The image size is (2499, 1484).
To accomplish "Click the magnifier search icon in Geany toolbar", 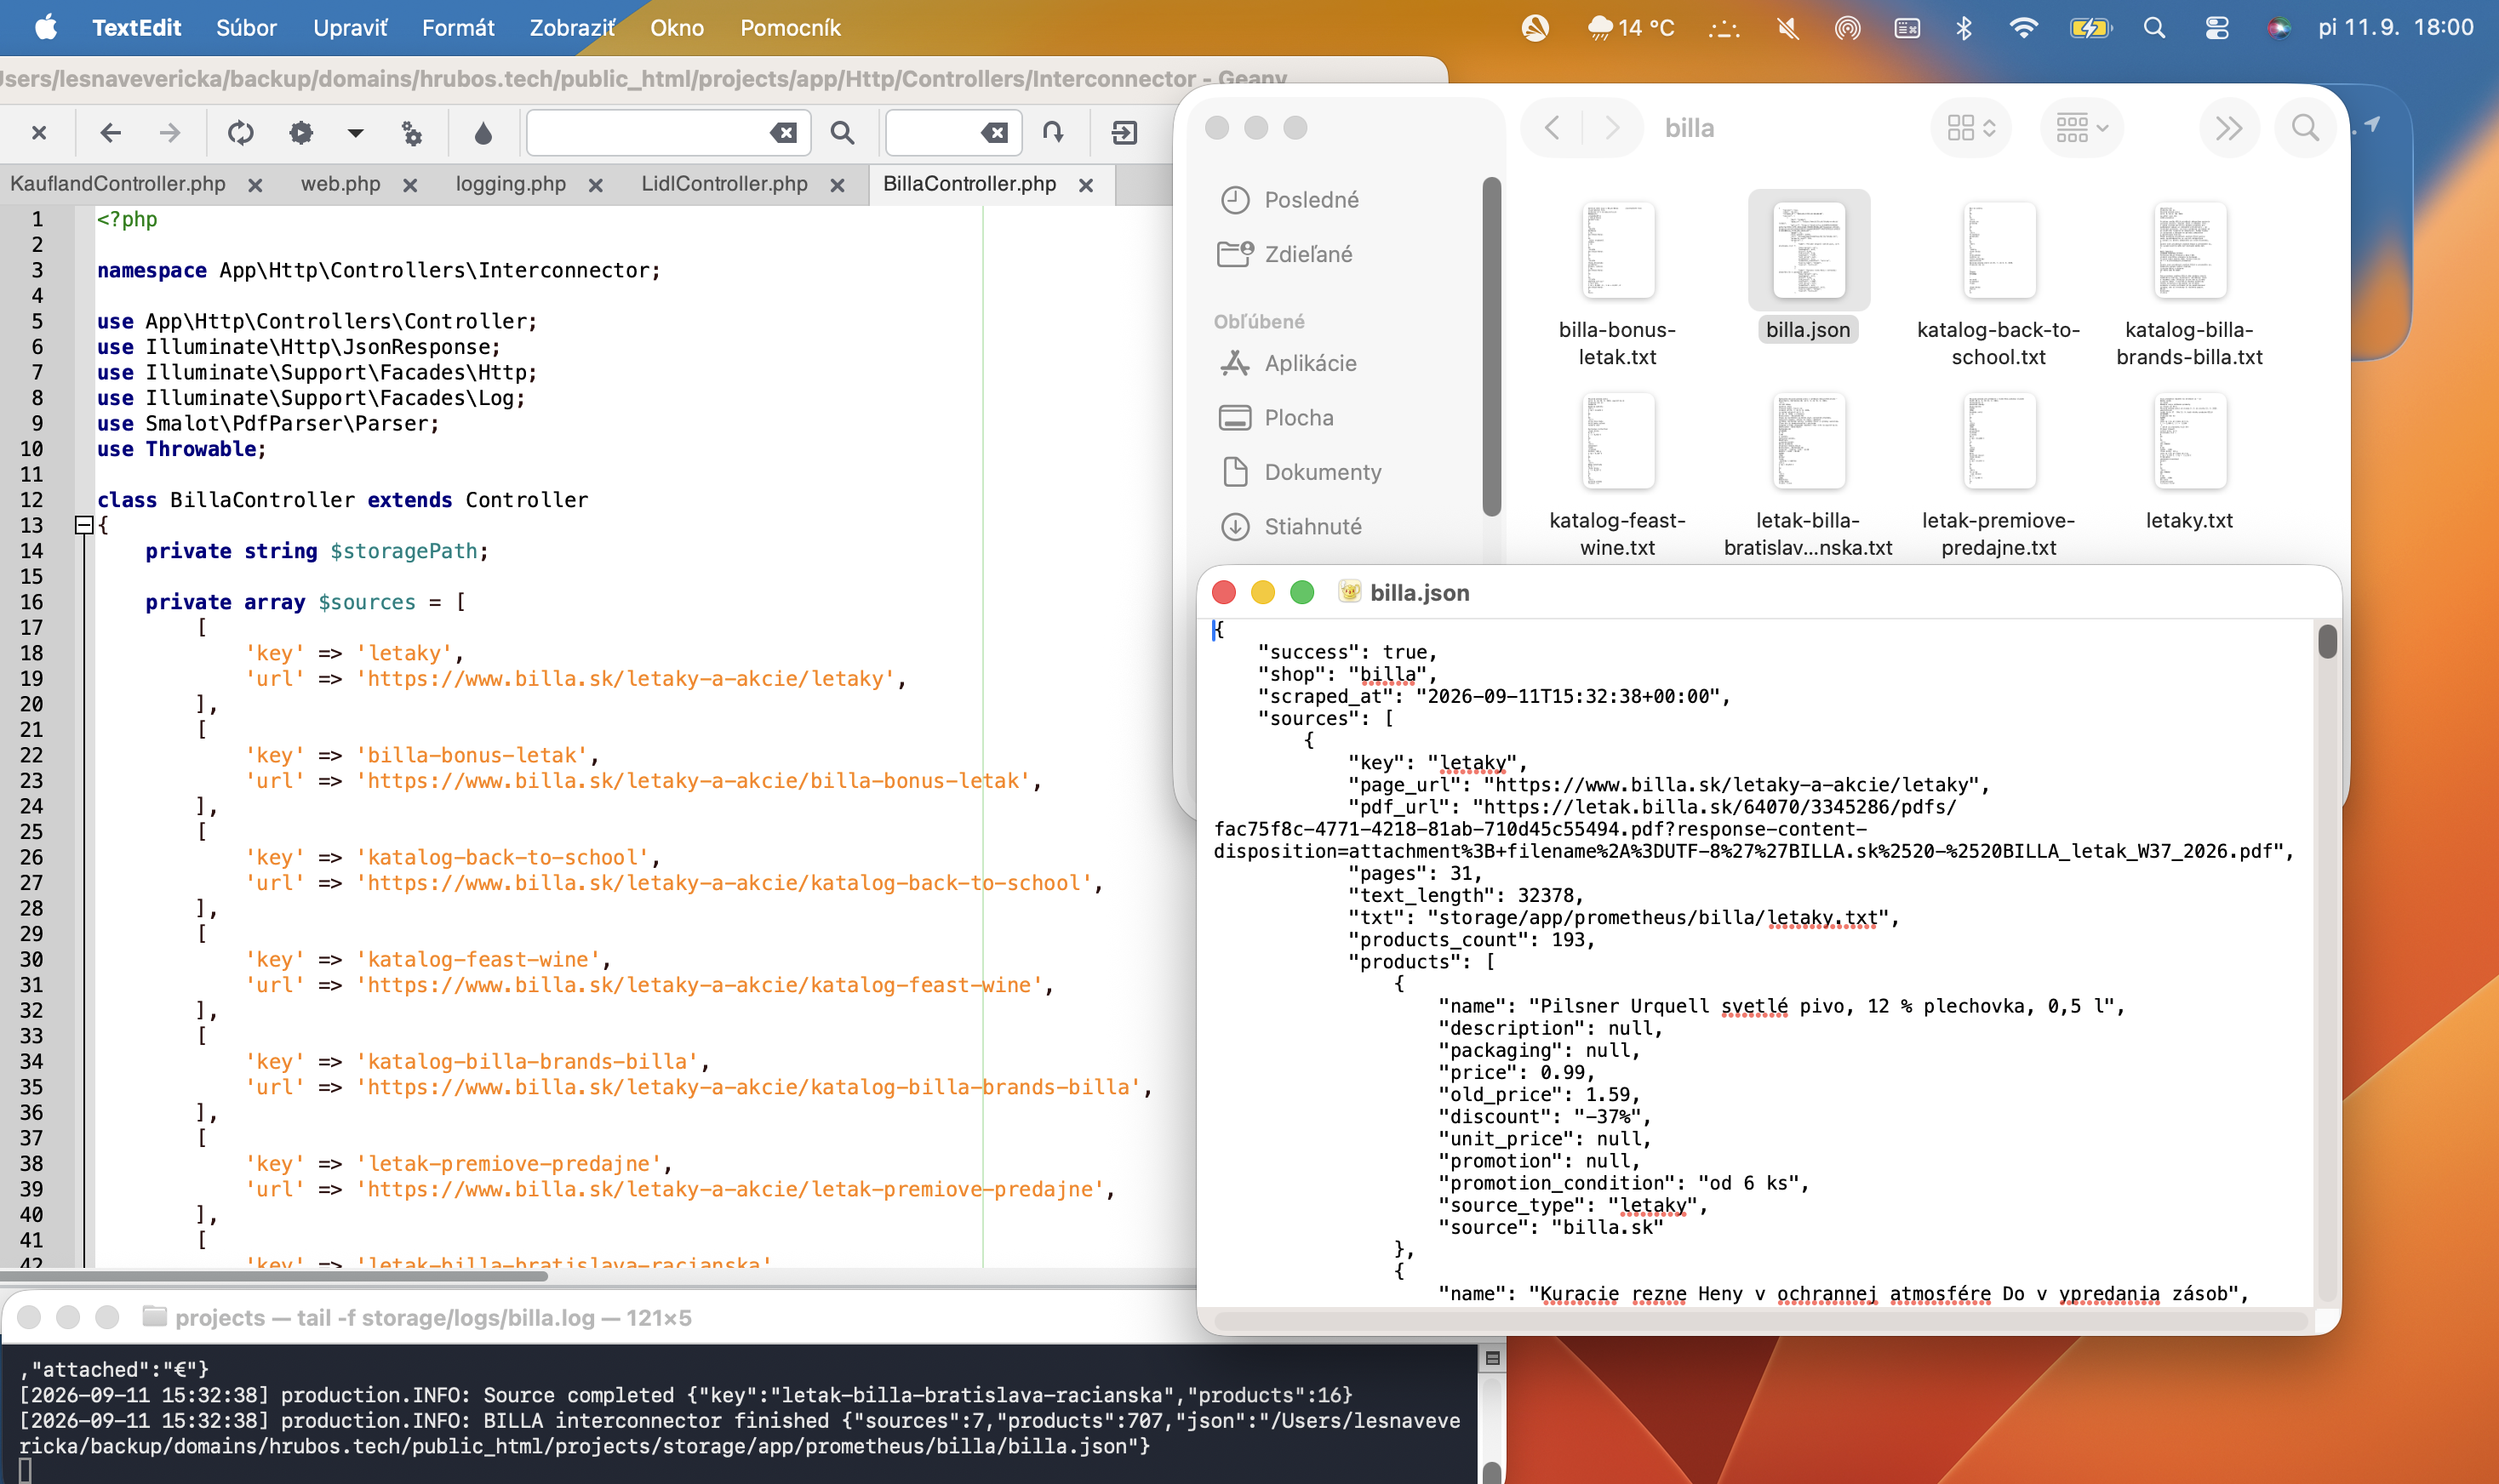I will [x=842, y=132].
